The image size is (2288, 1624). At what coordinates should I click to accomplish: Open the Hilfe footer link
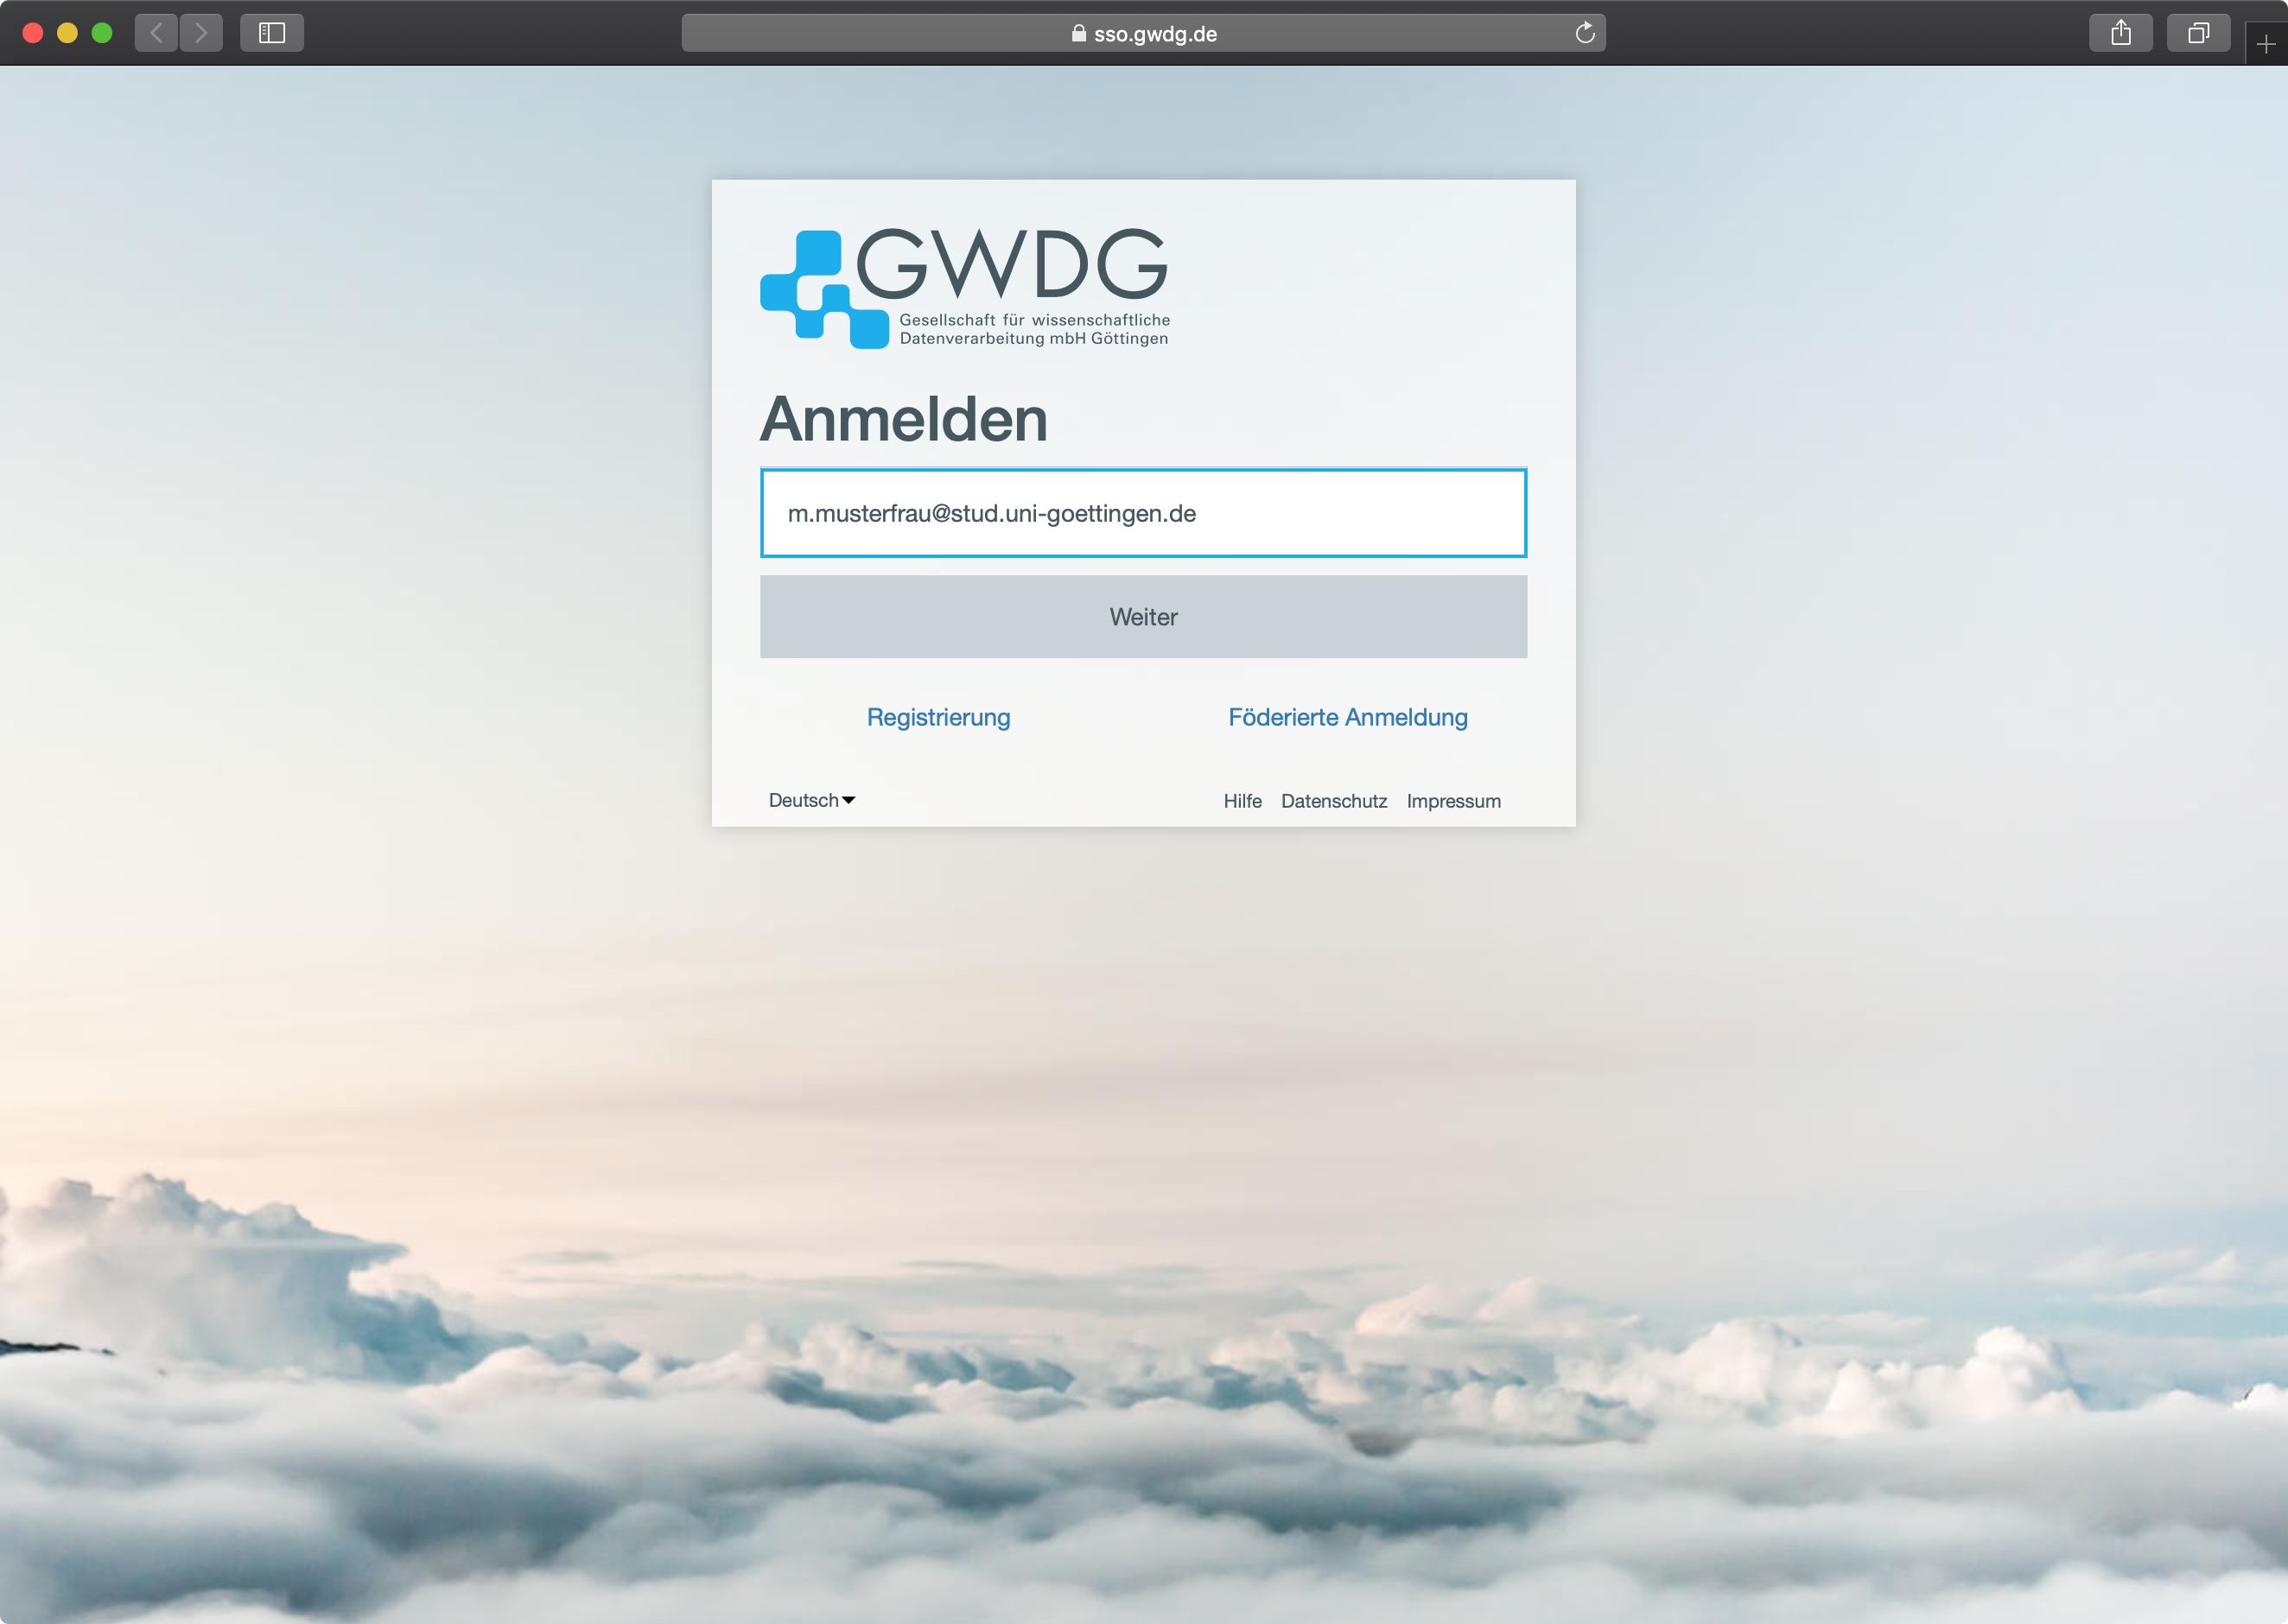(1242, 801)
